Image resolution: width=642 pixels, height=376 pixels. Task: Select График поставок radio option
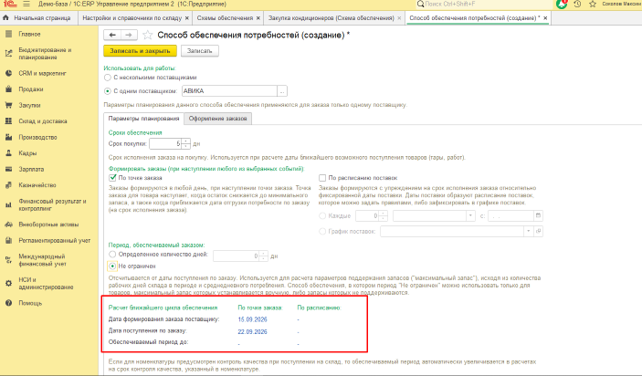(x=322, y=231)
